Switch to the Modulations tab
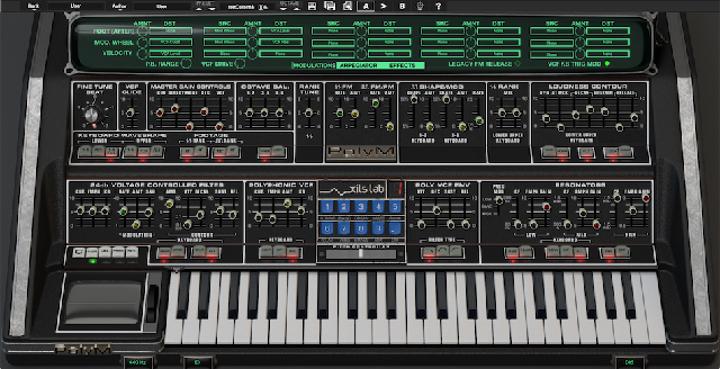This screenshot has height=369, width=720. [314, 66]
